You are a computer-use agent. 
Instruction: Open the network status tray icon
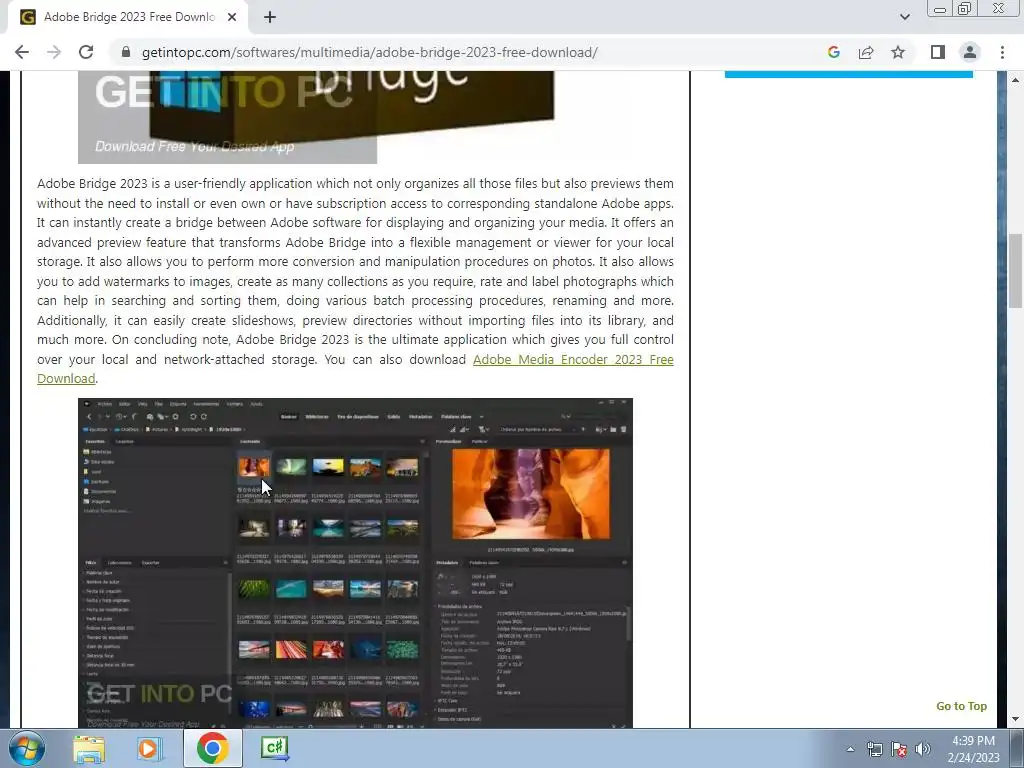pos(874,749)
